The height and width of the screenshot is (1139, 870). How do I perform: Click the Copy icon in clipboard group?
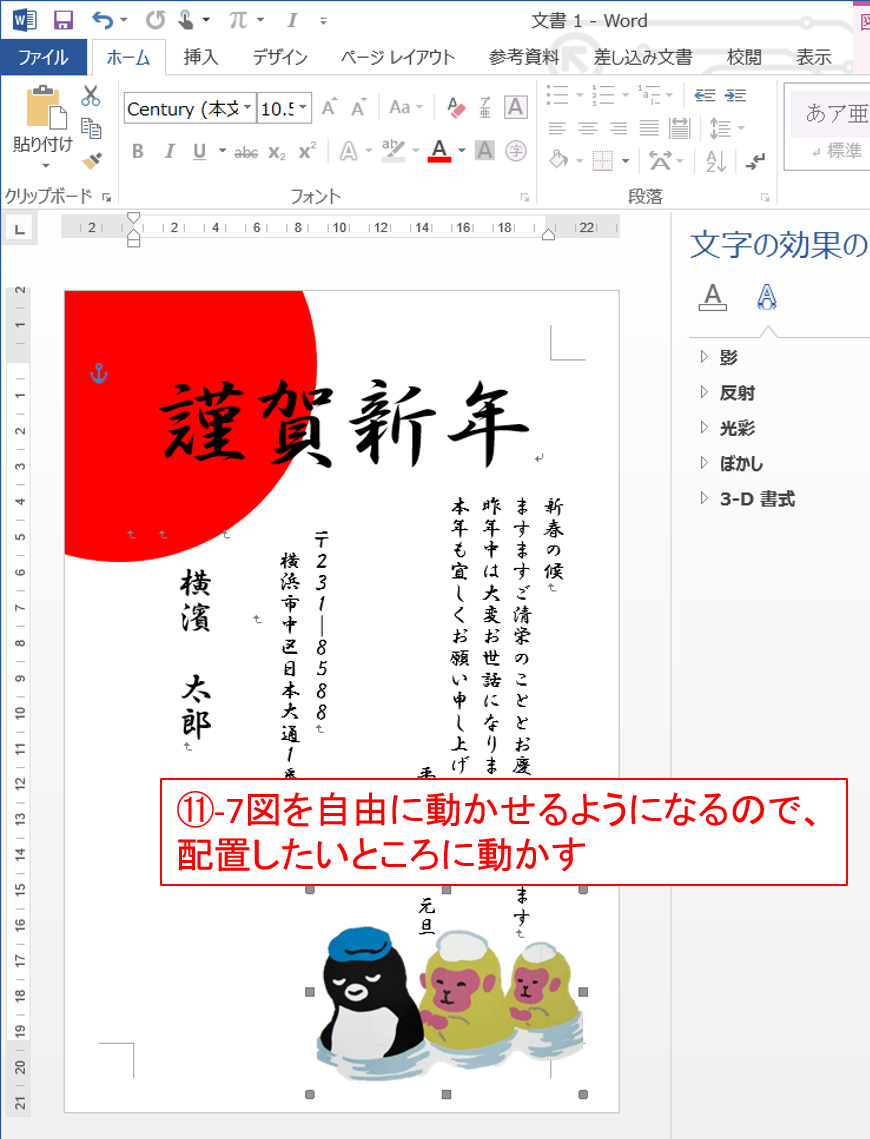(91, 129)
